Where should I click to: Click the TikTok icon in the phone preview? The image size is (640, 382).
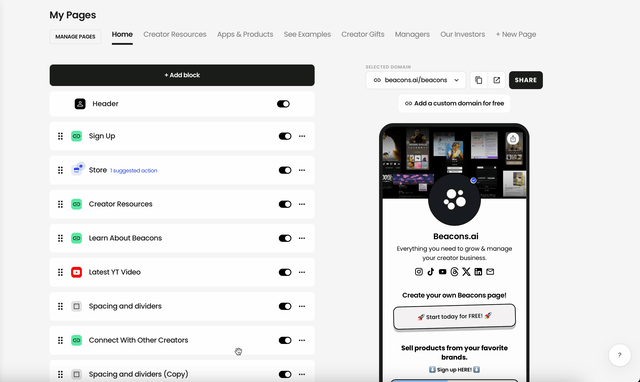click(431, 272)
